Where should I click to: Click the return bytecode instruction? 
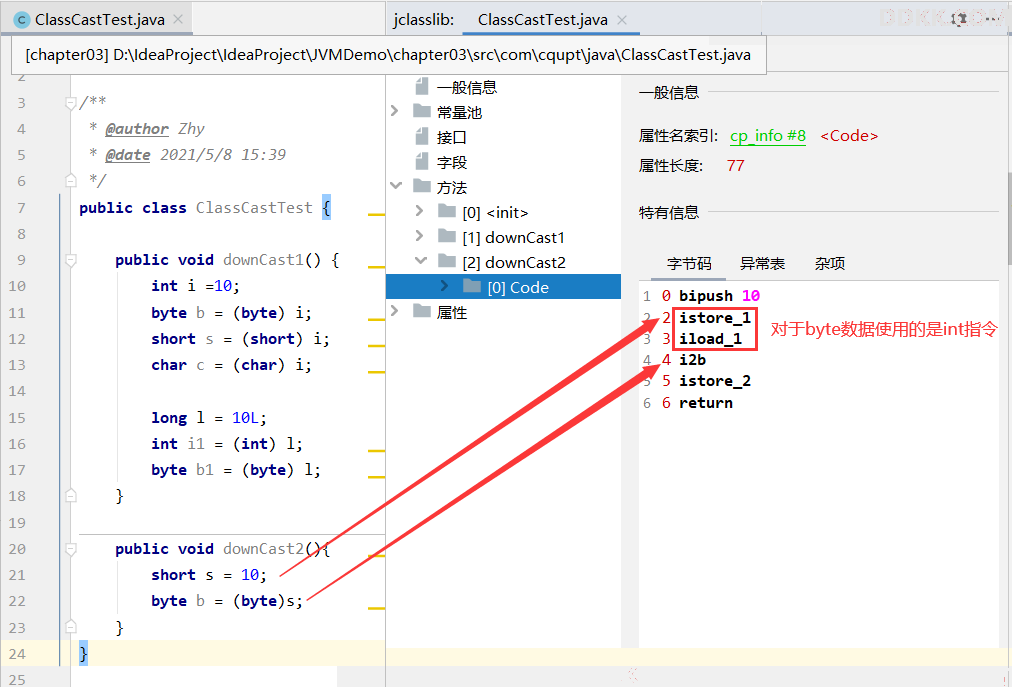(x=705, y=403)
